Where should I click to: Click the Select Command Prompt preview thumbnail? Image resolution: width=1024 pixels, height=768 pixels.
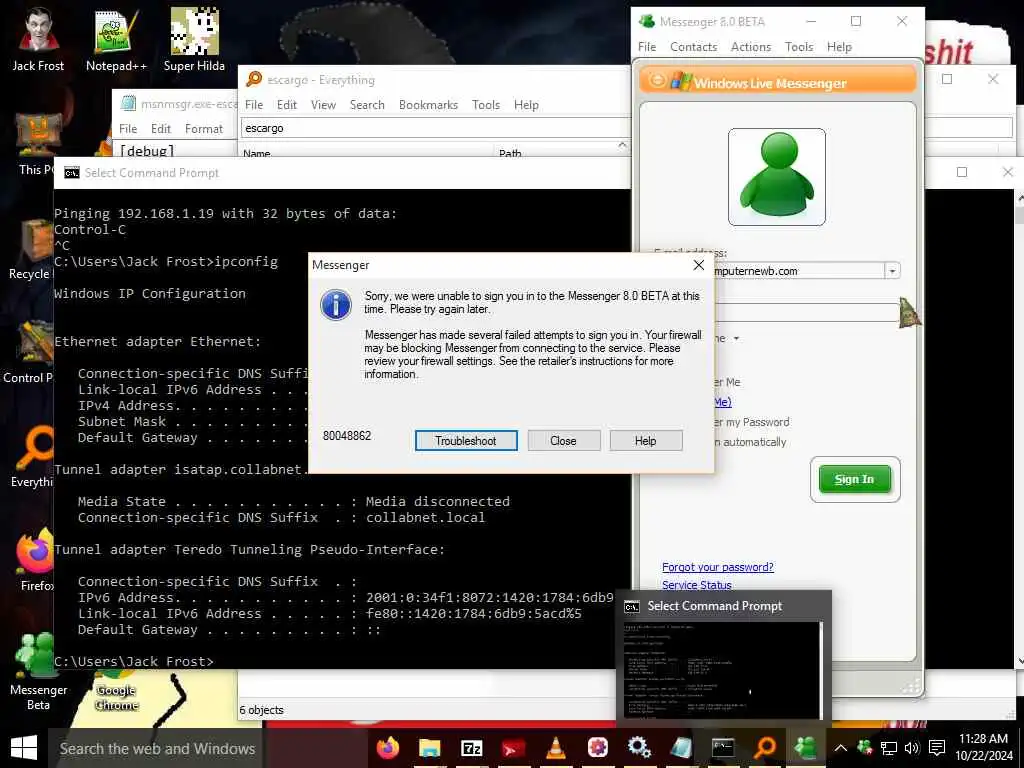point(724,669)
